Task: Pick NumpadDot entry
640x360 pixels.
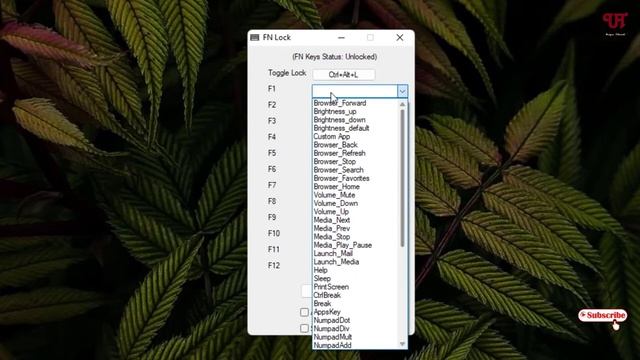Action: pos(331,320)
